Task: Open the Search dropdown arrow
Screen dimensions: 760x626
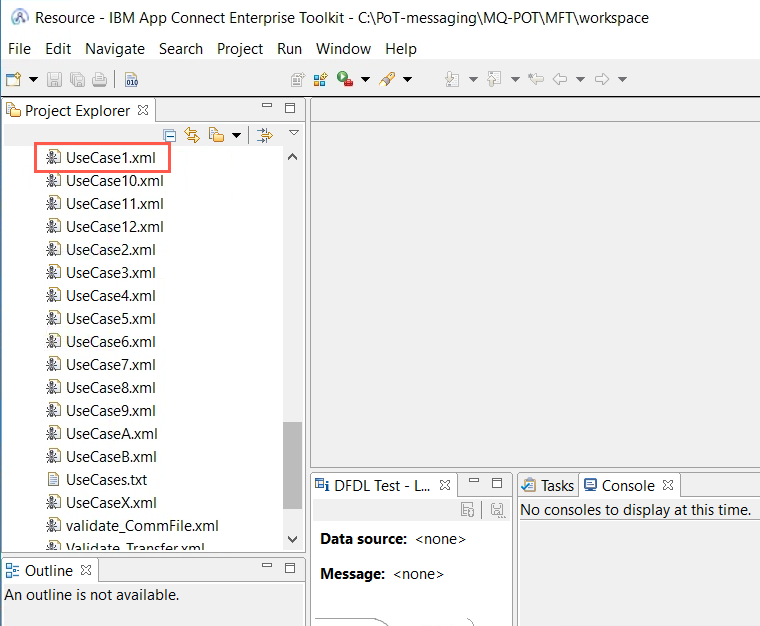Action: coord(408,79)
